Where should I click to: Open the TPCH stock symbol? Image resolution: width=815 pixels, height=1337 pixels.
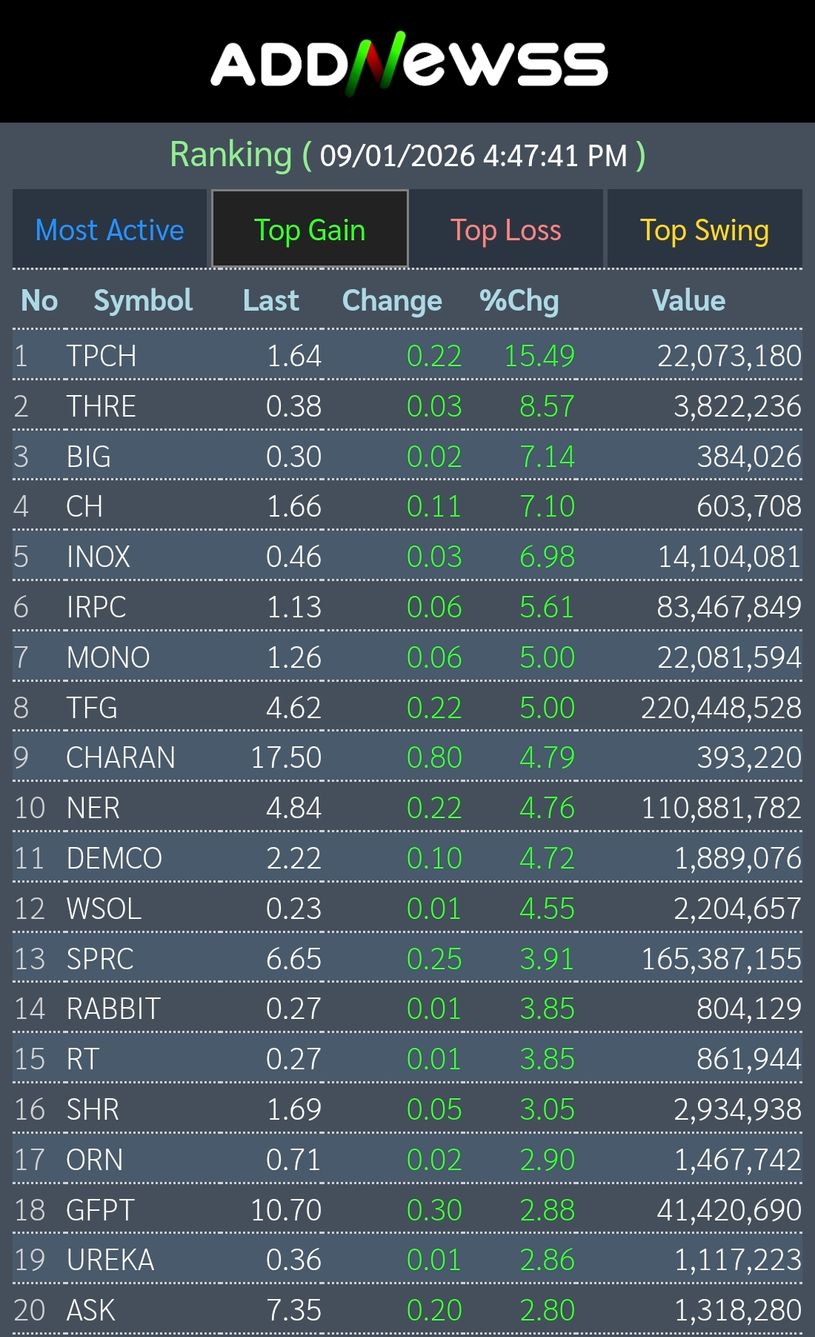pos(101,356)
